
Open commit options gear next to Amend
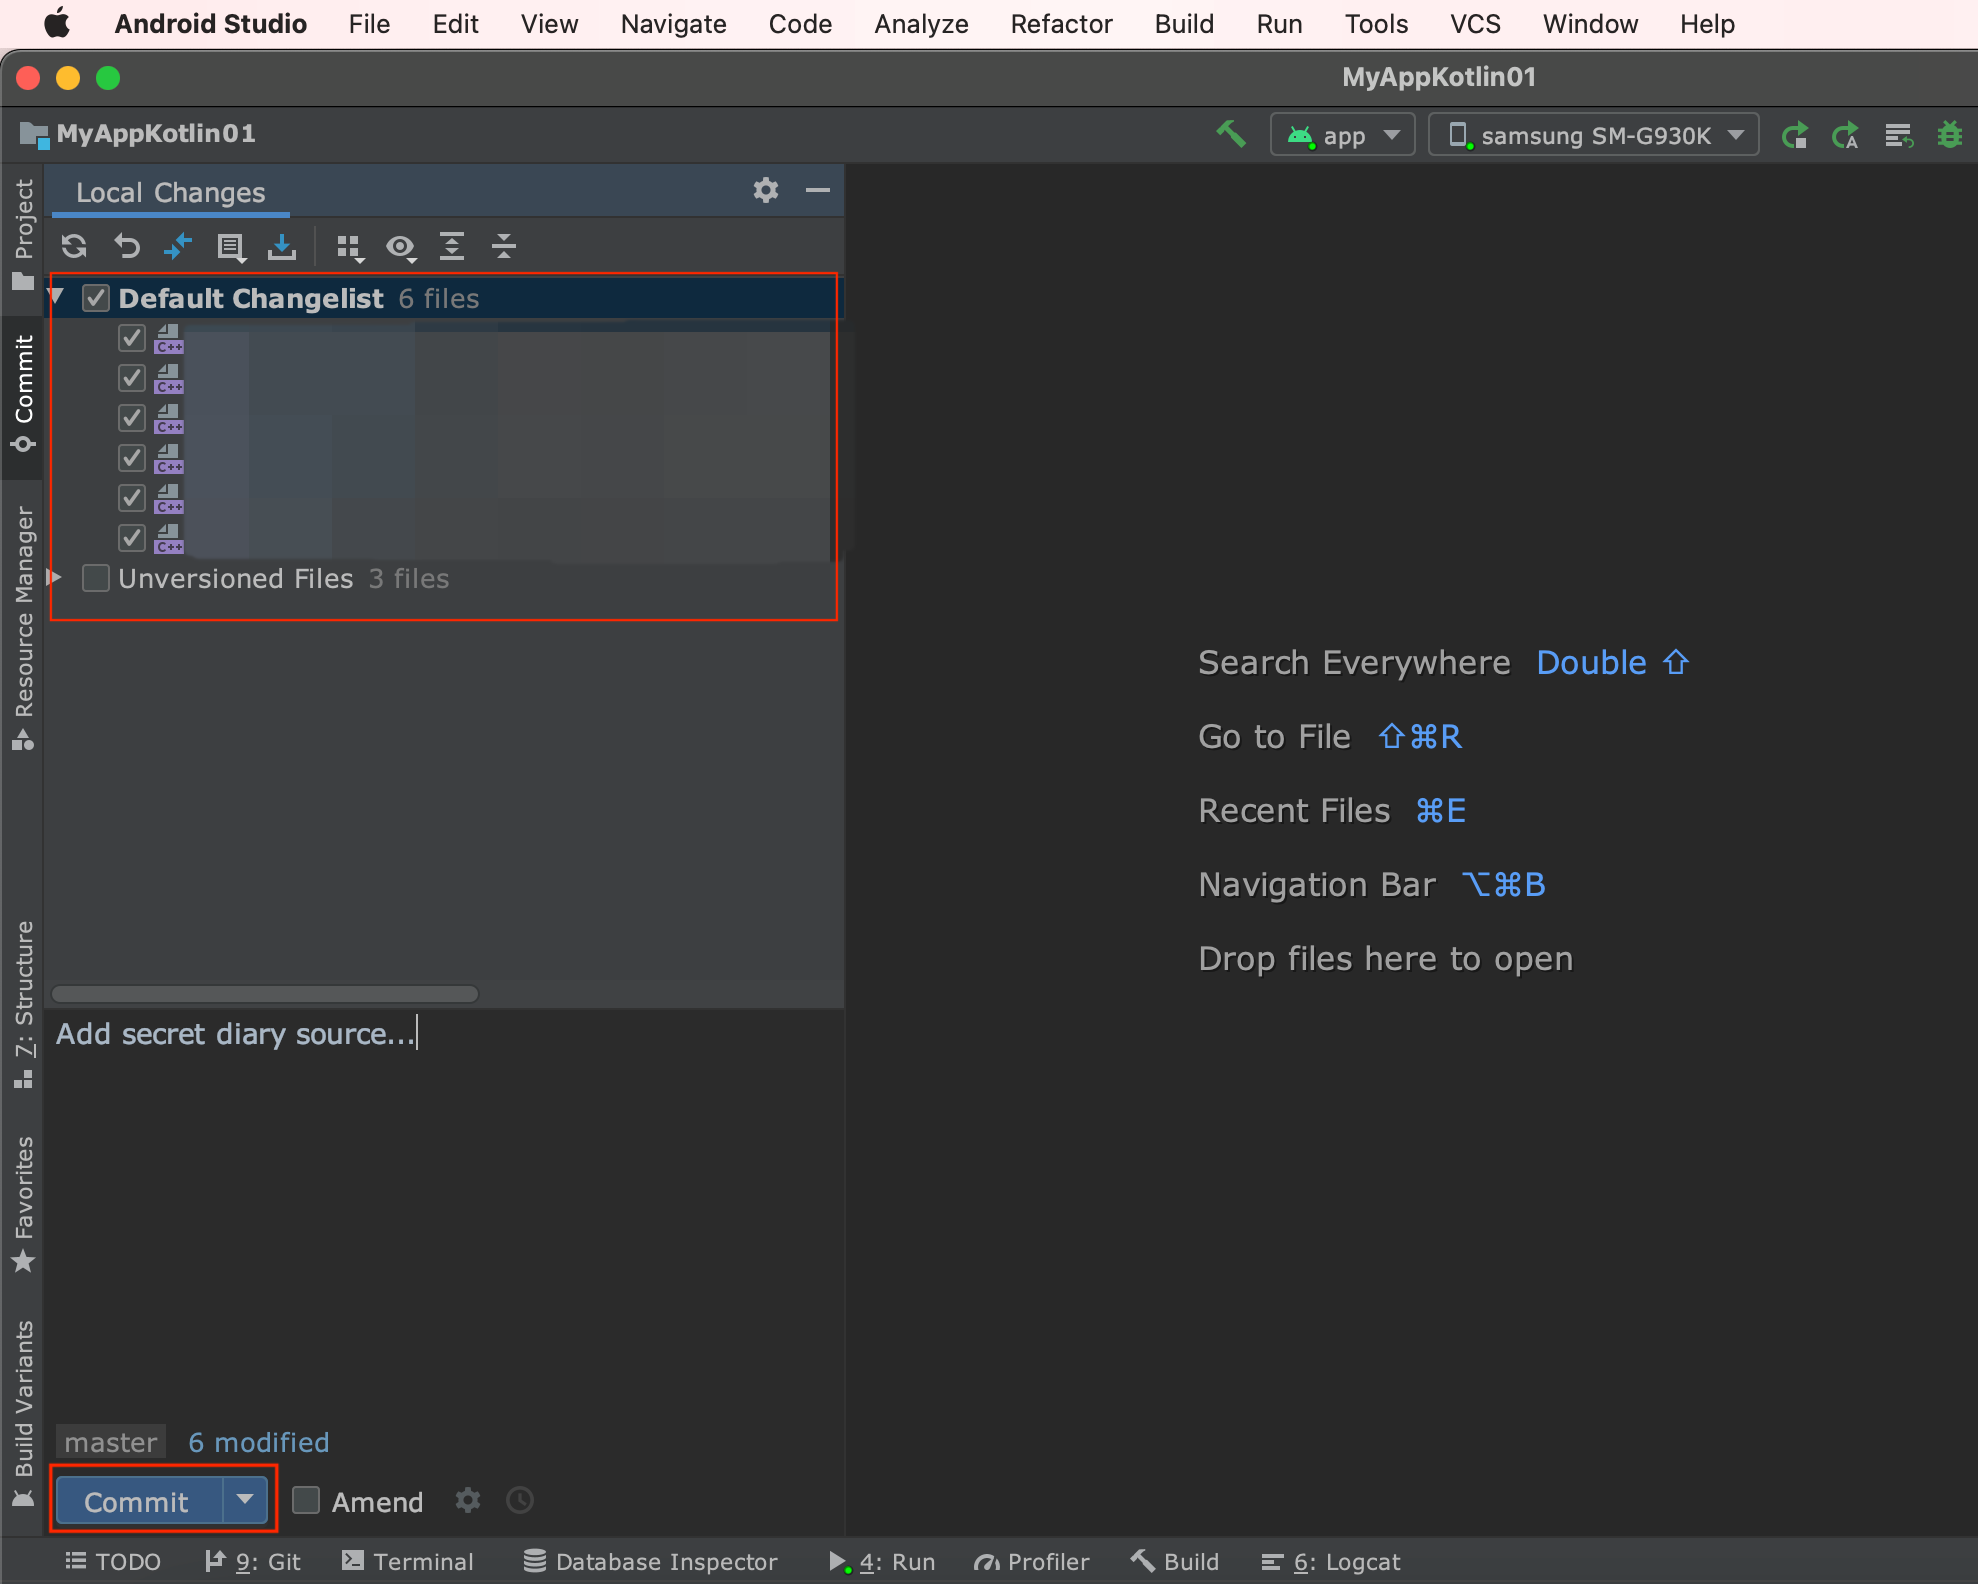(x=468, y=1500)
